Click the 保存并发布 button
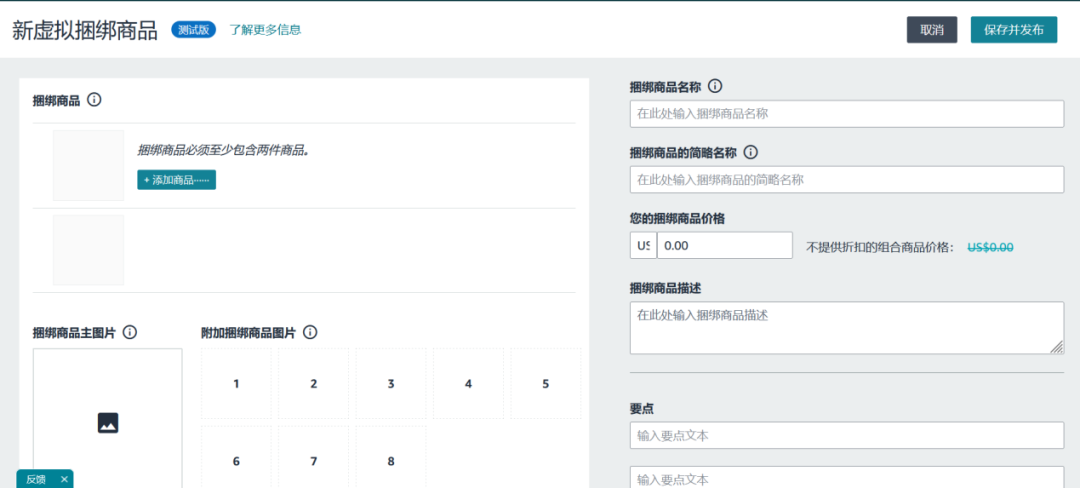This screenshot has width=1080, height=488. point(1013,30)
